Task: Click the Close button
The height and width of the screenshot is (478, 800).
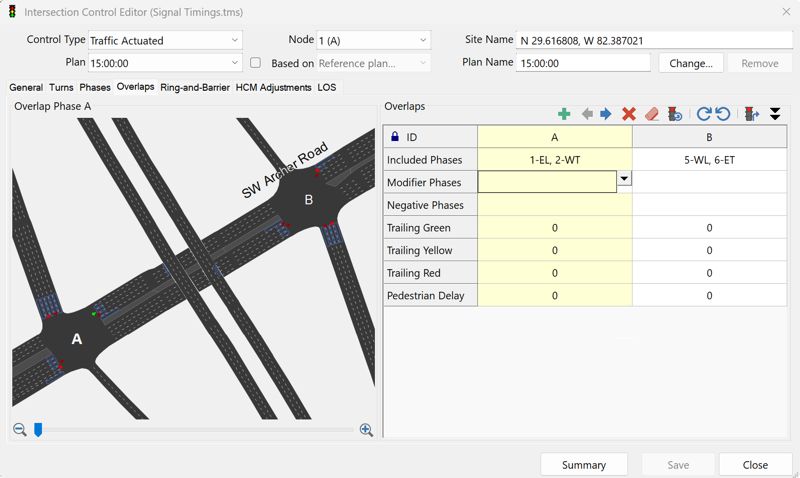Action: click(x=755, y=465)
